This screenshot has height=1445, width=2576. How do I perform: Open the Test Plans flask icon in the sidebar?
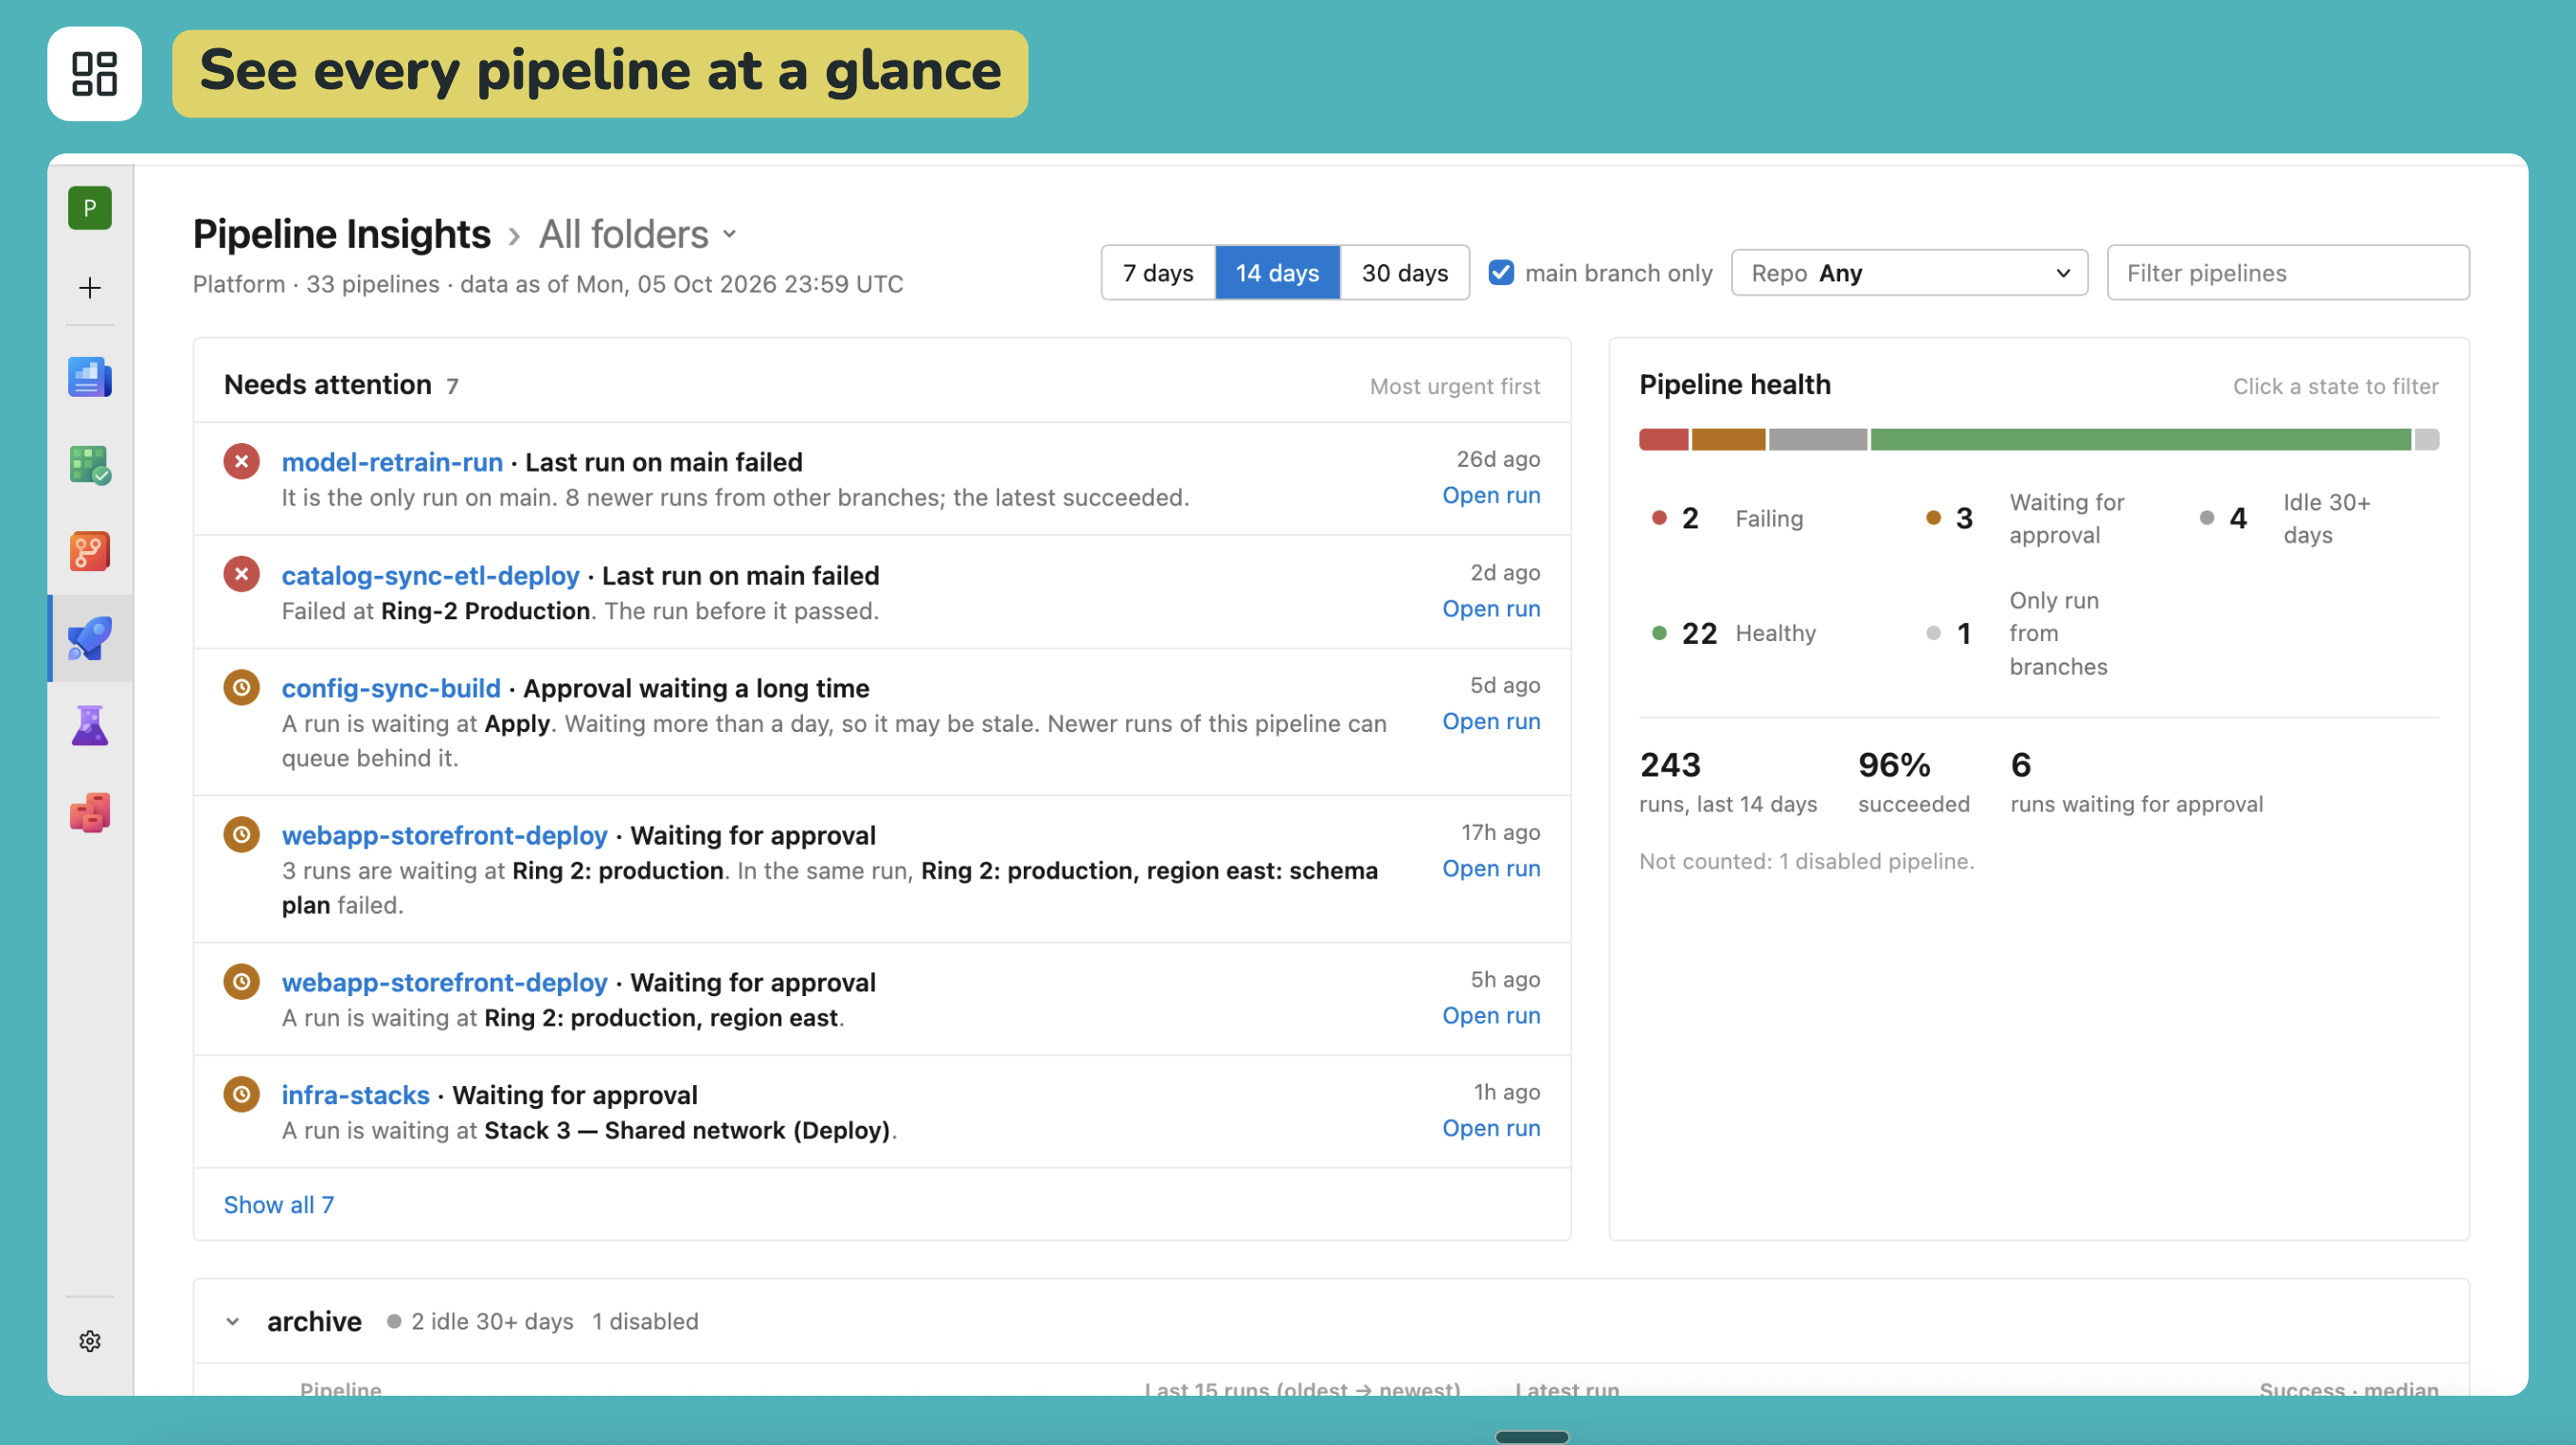[x=90, y=725]
